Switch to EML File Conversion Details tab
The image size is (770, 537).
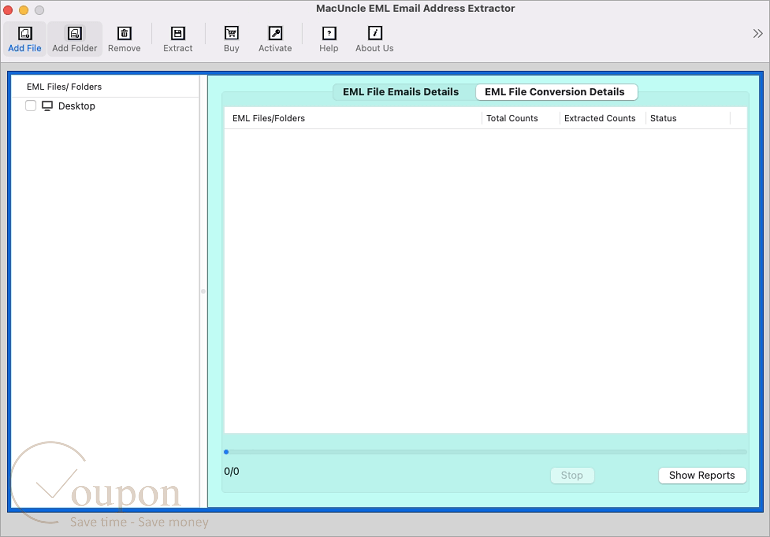555,92
